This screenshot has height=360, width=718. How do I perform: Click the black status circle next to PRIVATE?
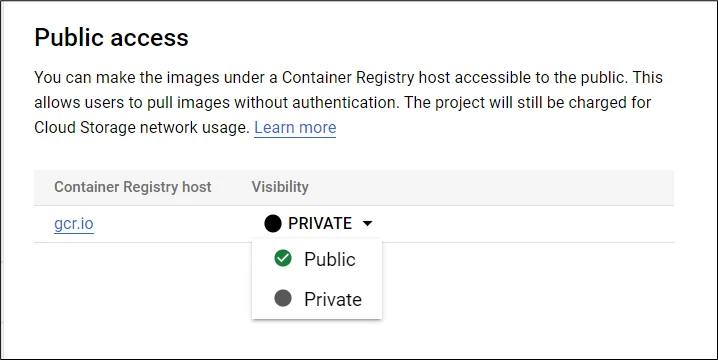click(x=273, y=224)
